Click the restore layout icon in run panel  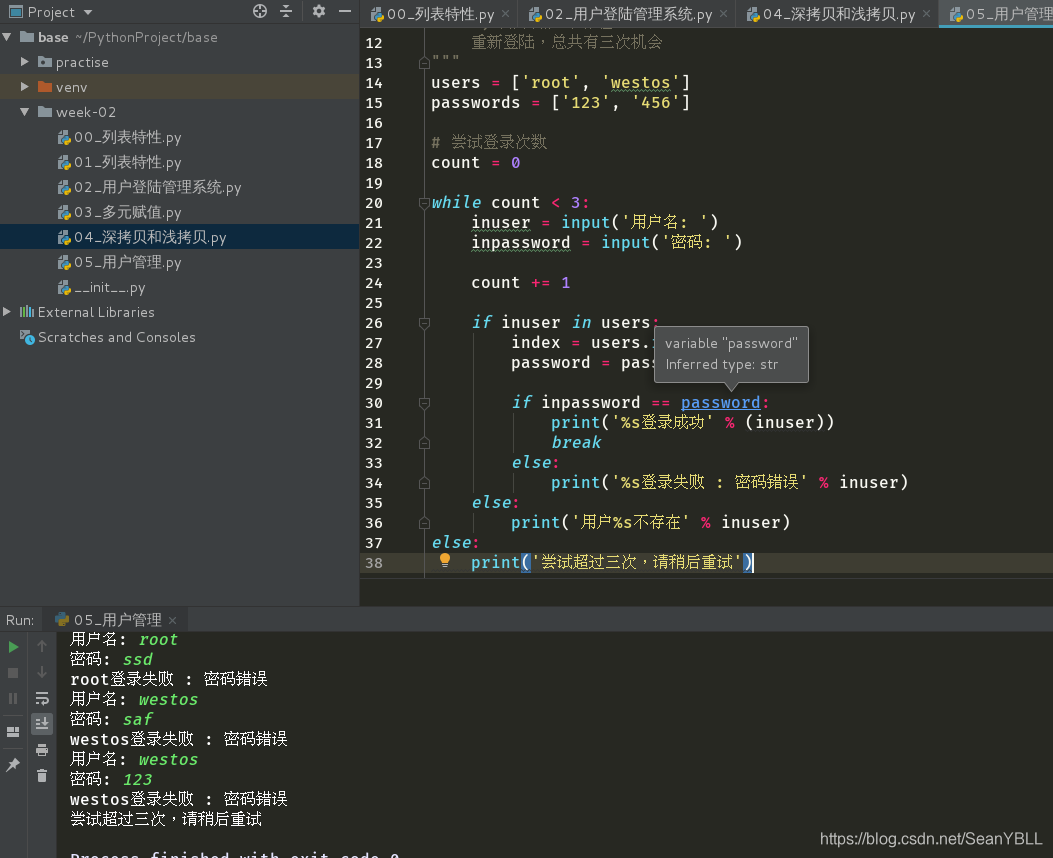(13, 732)
